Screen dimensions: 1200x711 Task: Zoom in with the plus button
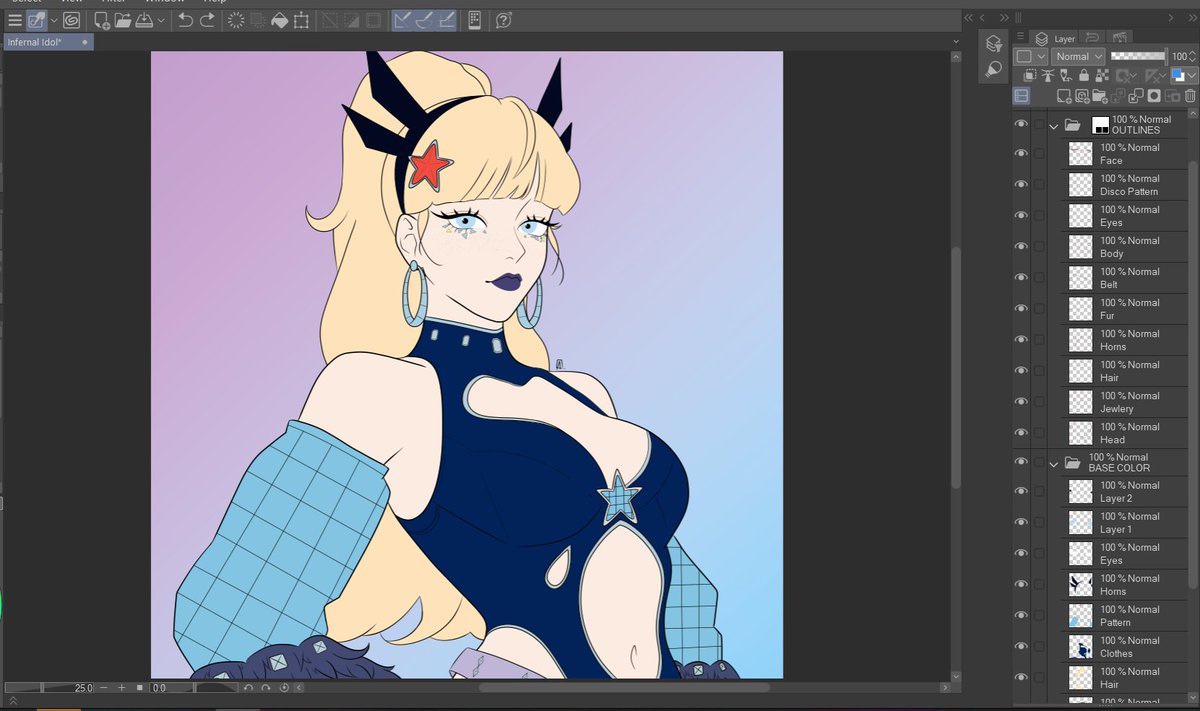pyautogui.click(x=122, y=688)
